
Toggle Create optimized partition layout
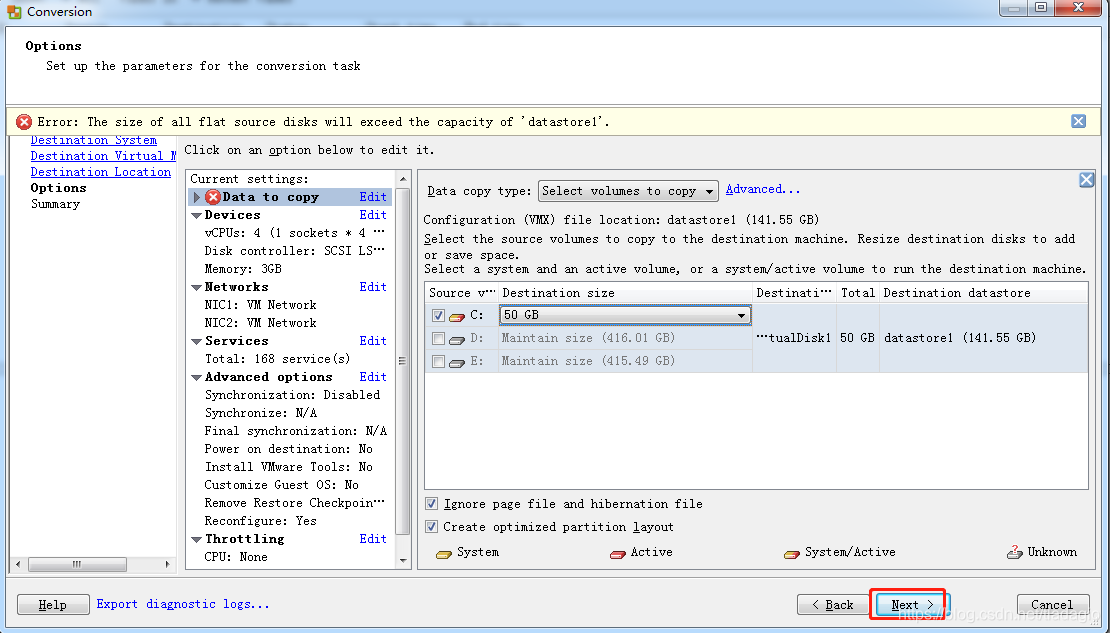[431, 527]
